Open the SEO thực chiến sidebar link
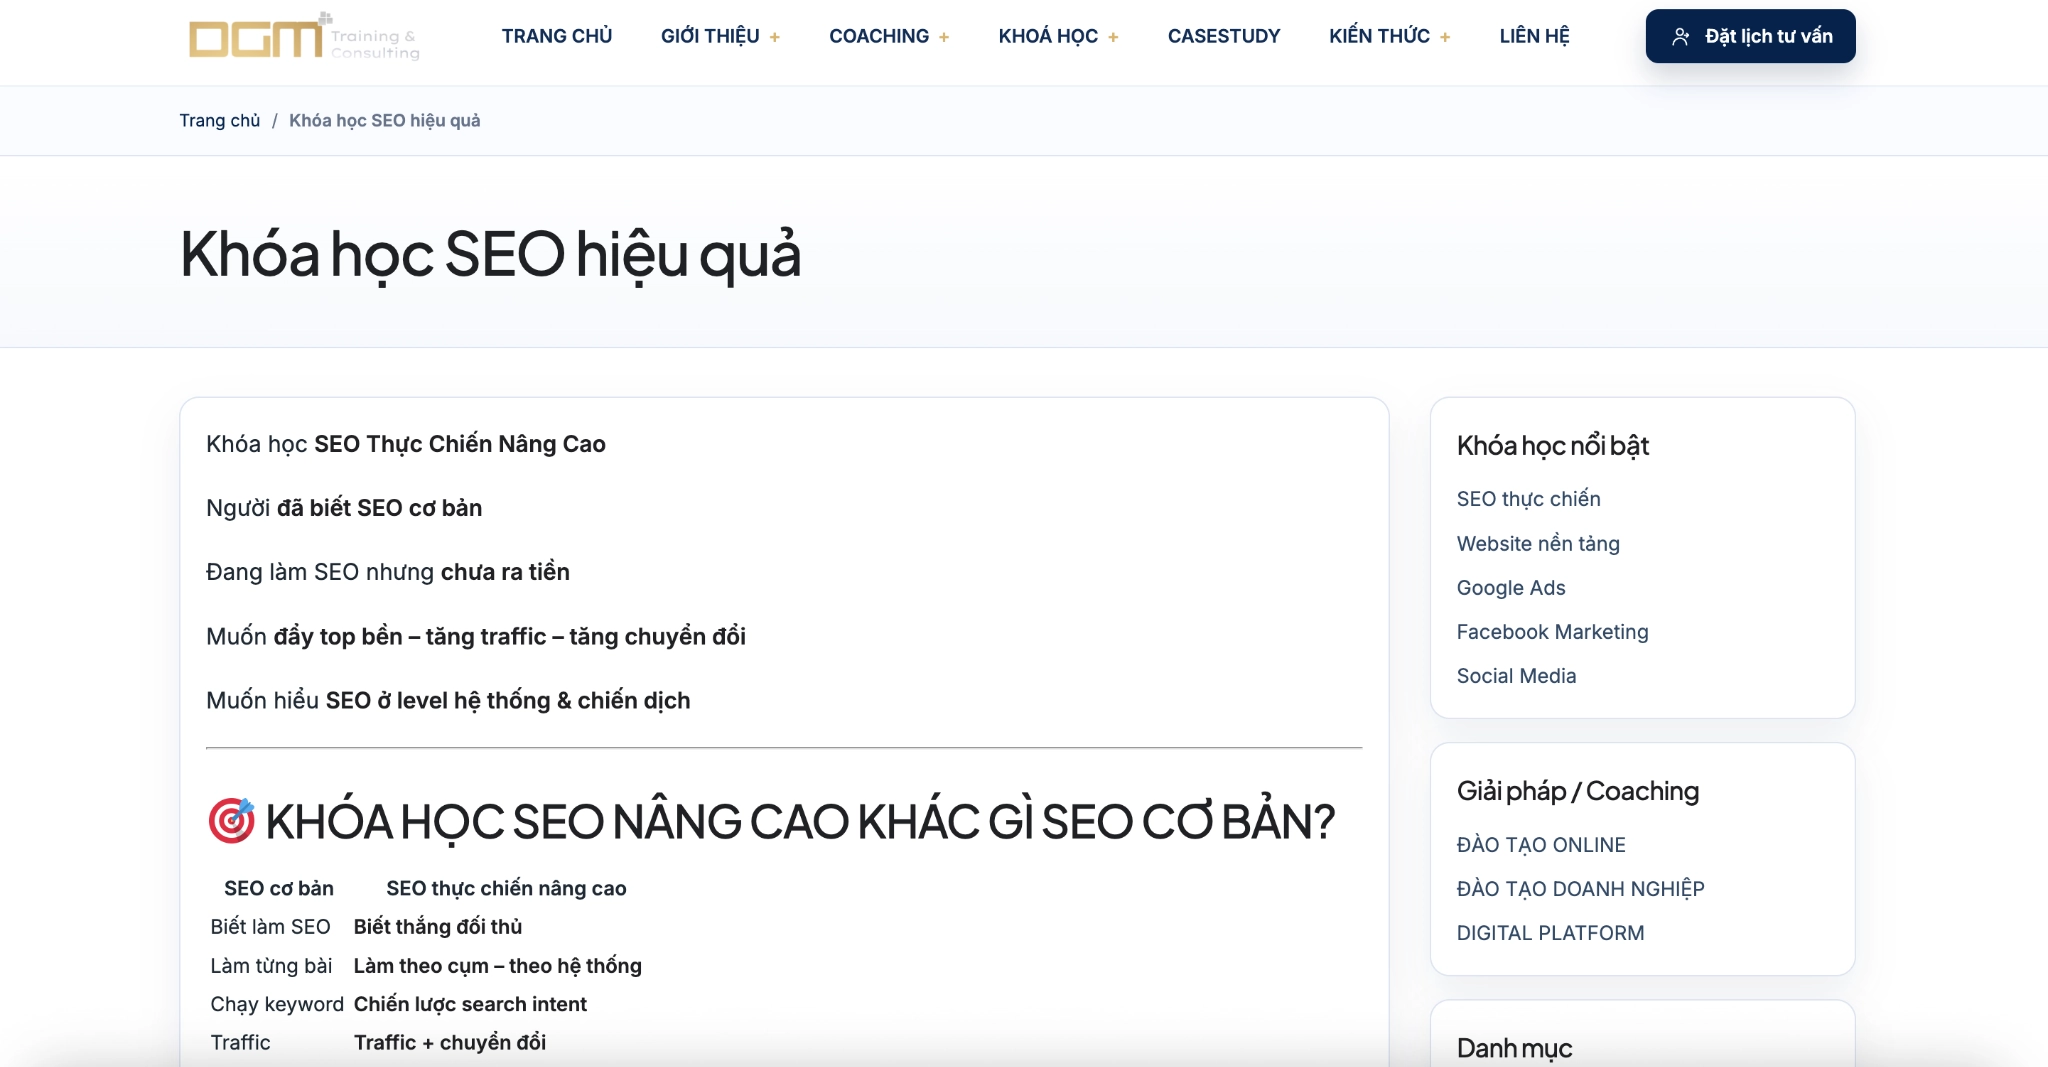 pos(1528,499)
